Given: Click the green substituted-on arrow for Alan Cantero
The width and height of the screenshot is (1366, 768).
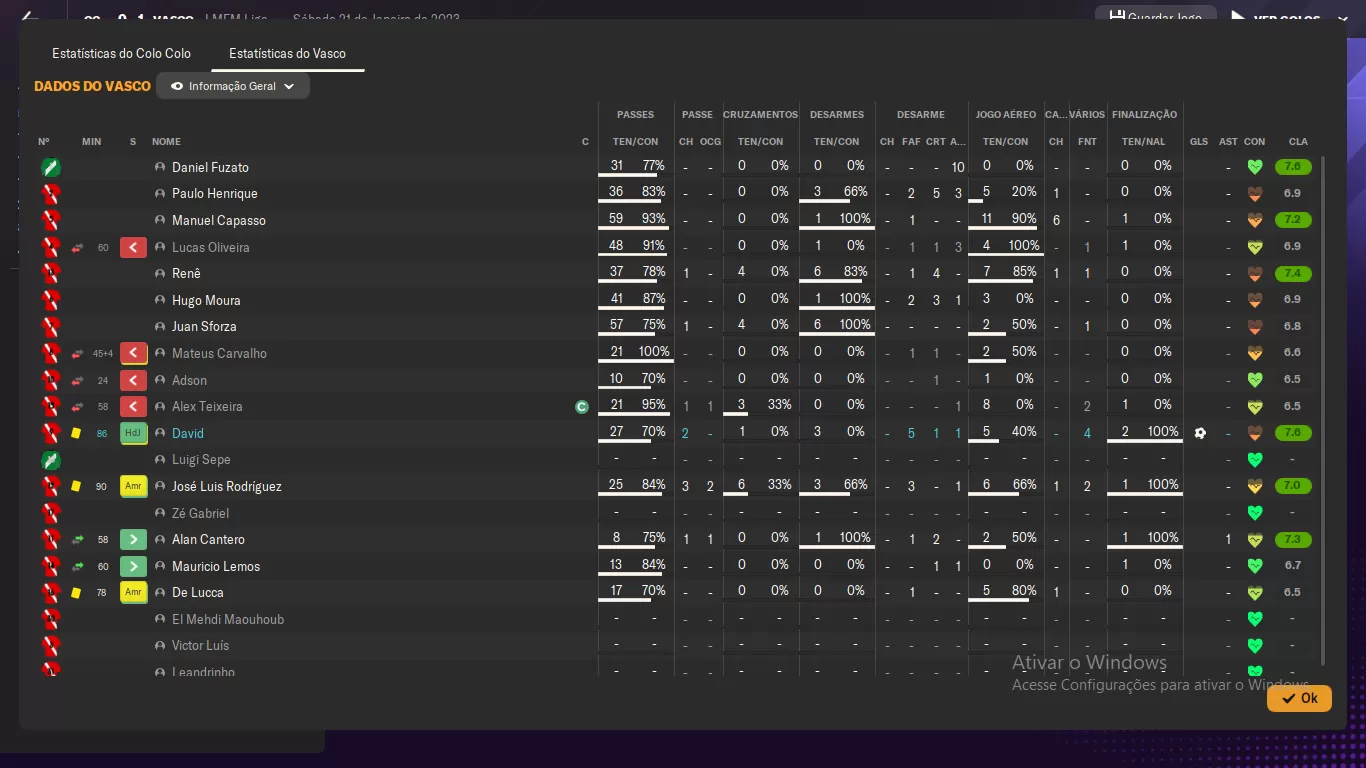Looking at the screenshot, I should pos(133,540).
